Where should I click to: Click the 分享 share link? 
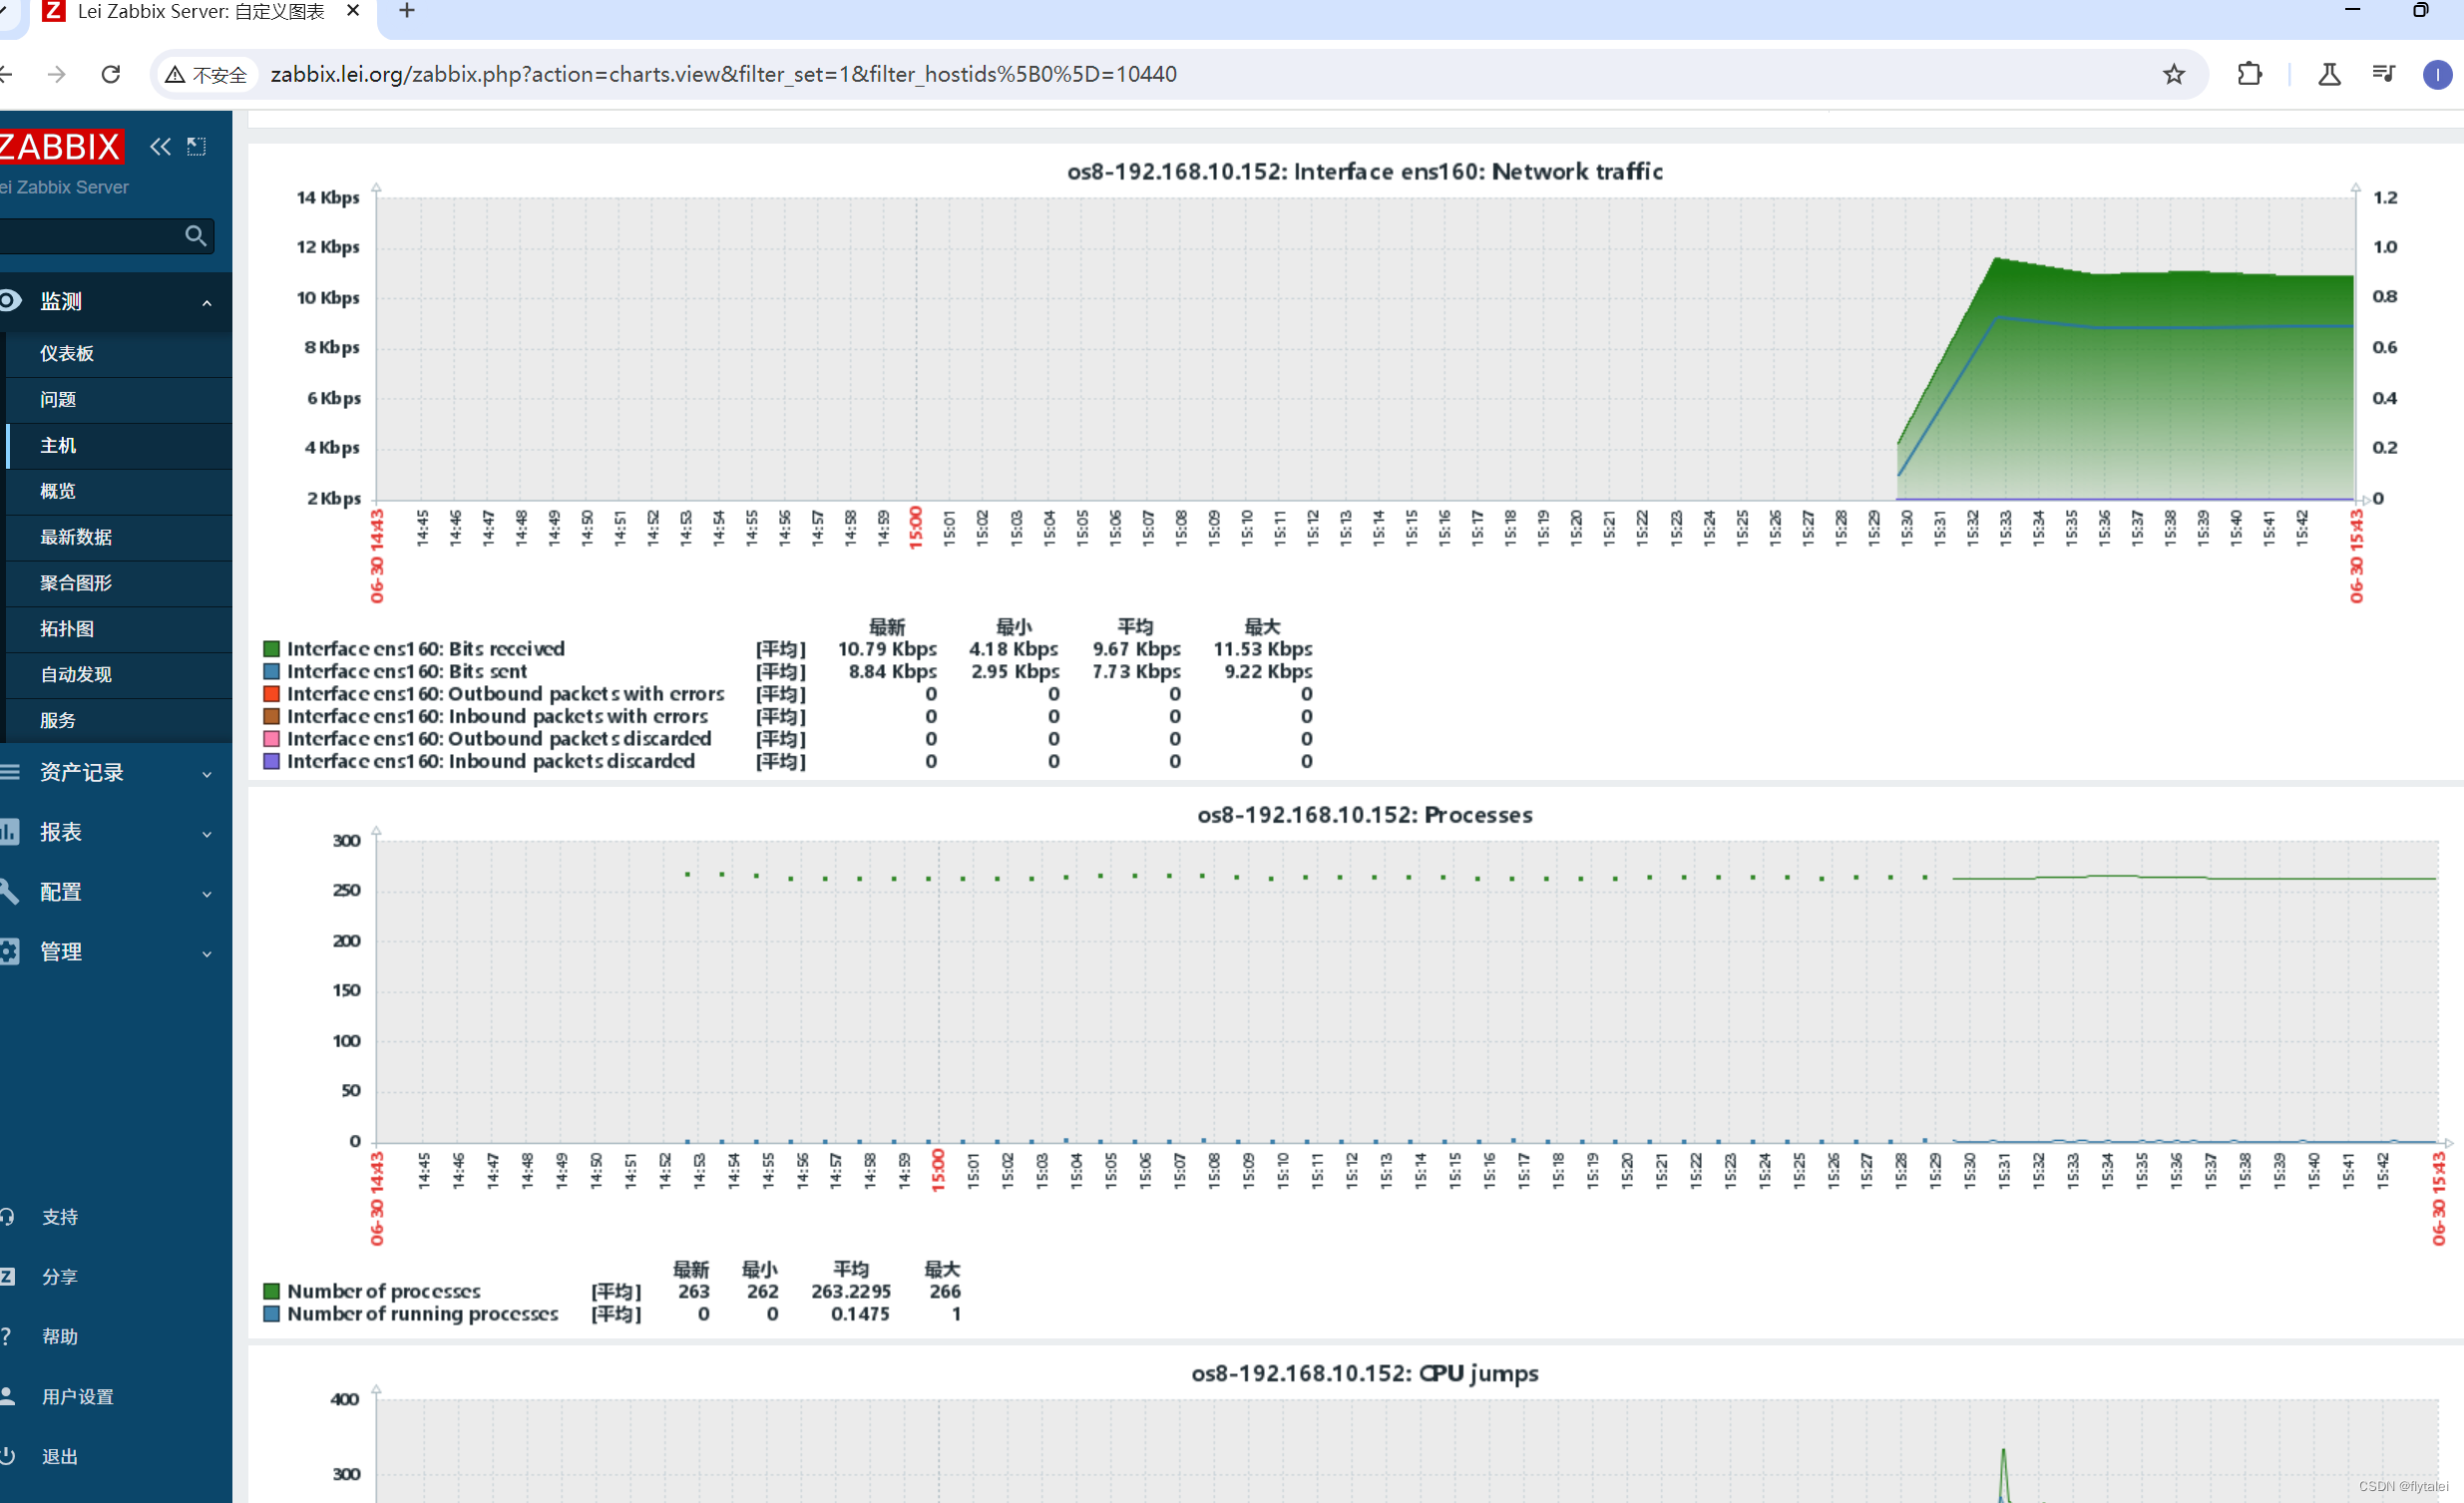coord(60,1277)
